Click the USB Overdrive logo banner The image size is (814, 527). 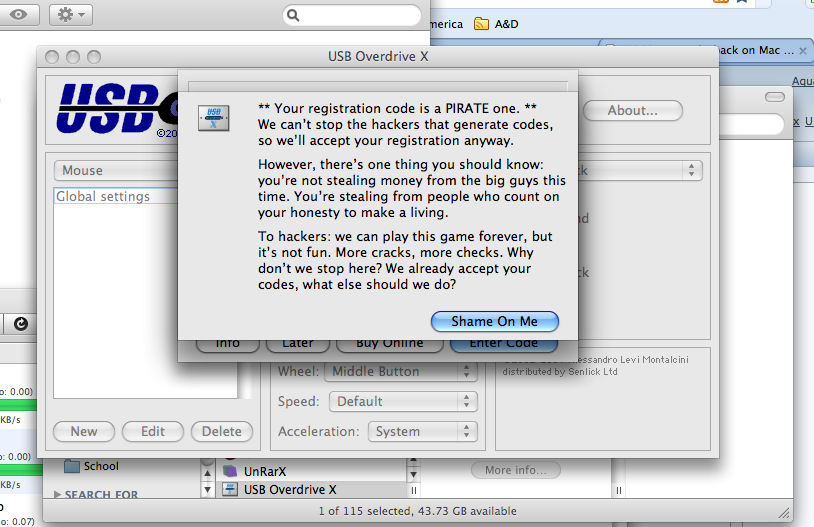click(x=117, y=109)
